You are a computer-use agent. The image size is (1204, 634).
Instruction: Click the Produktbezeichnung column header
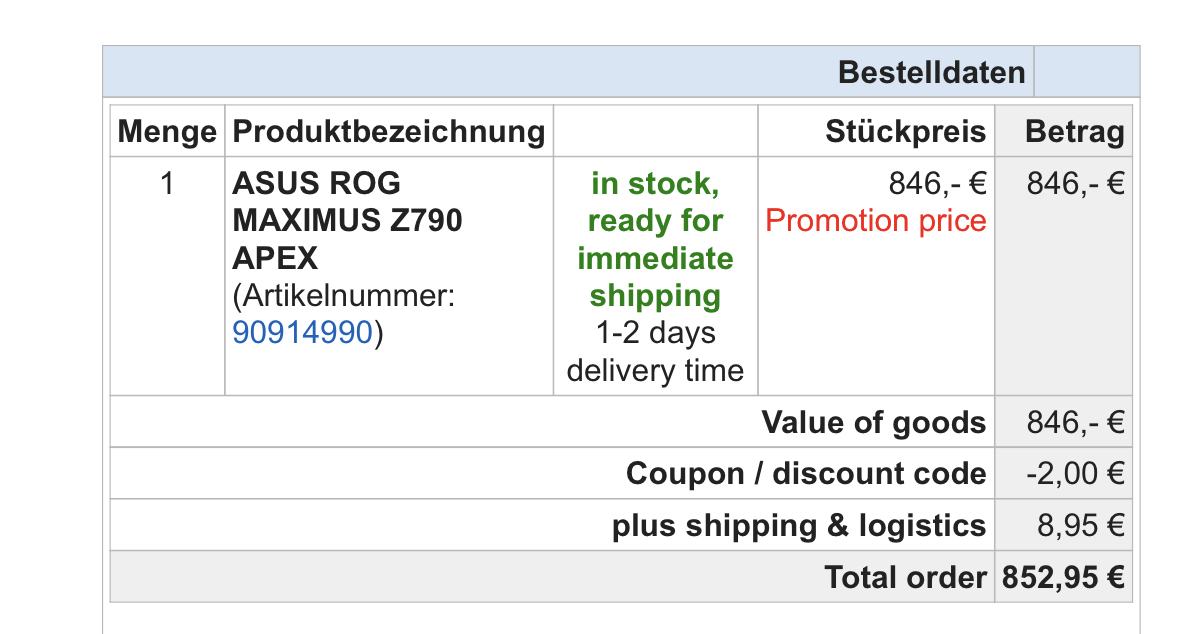click(x=388, y=132)
